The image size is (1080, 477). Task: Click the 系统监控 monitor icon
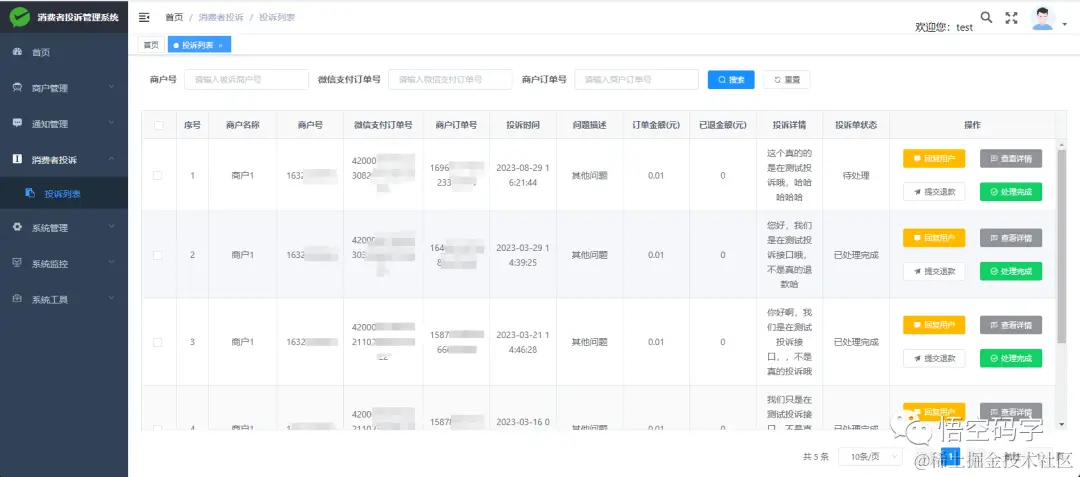18,263
